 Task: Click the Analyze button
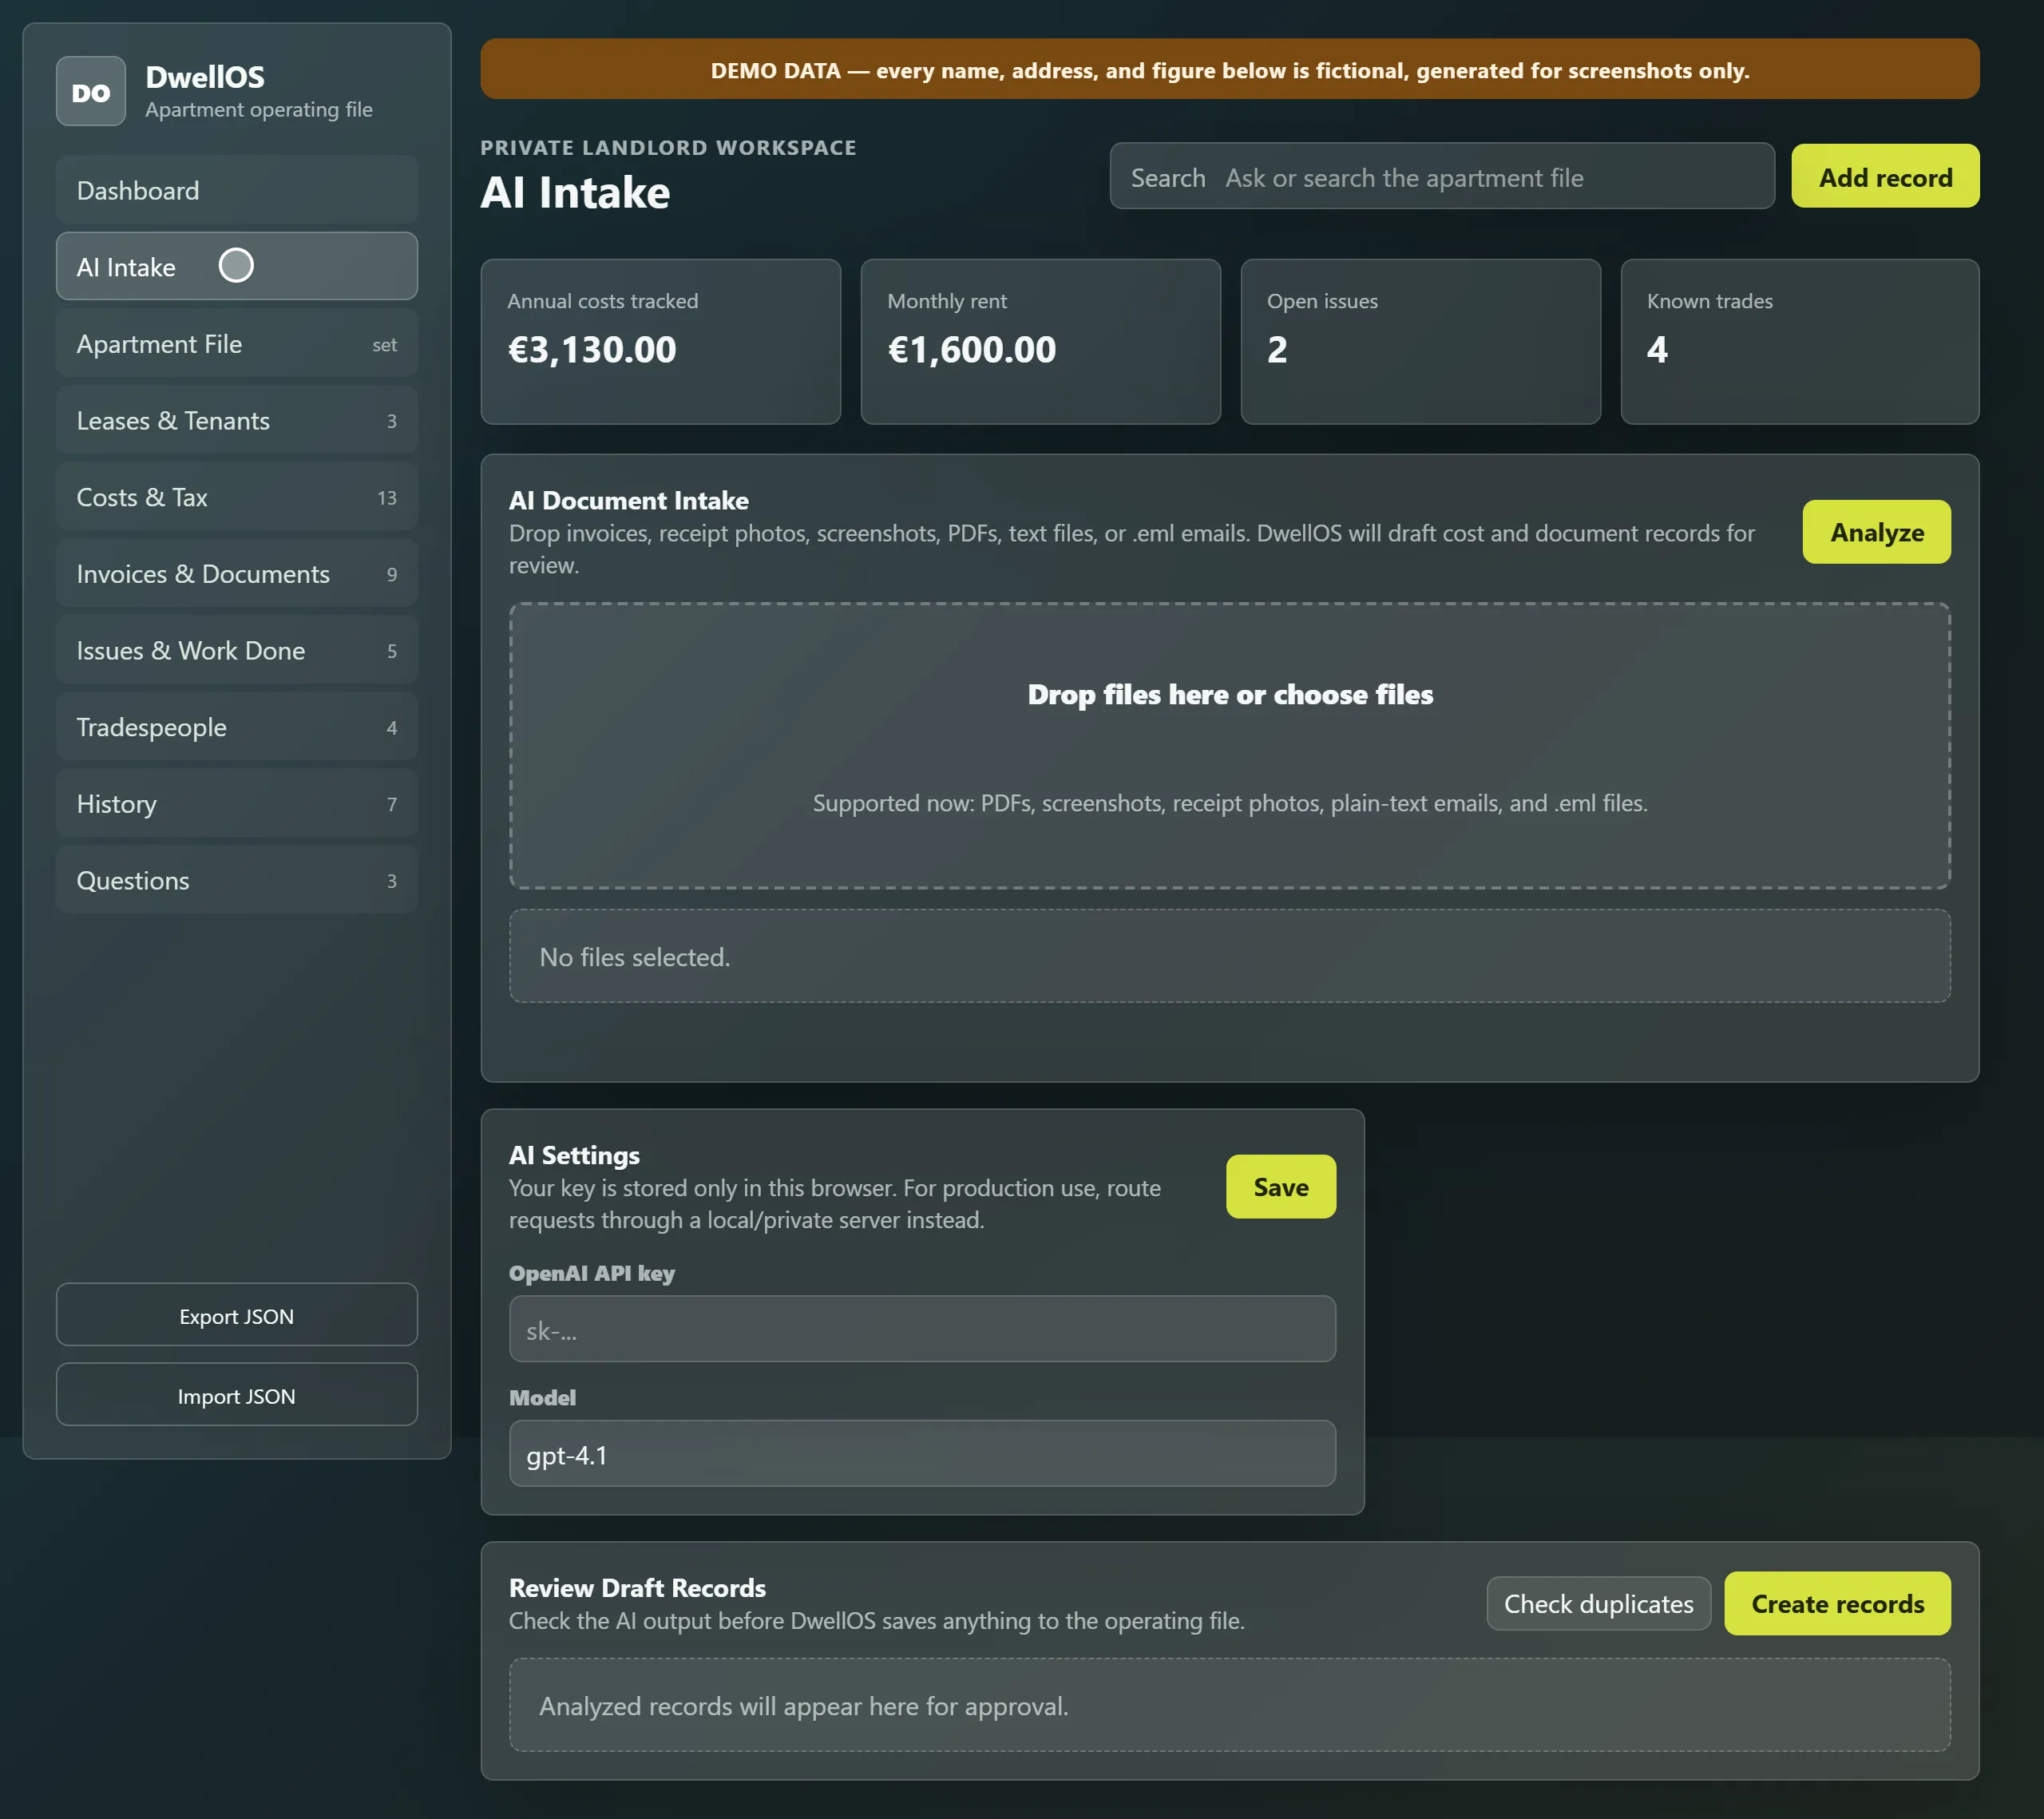[x=1876, y=532]
